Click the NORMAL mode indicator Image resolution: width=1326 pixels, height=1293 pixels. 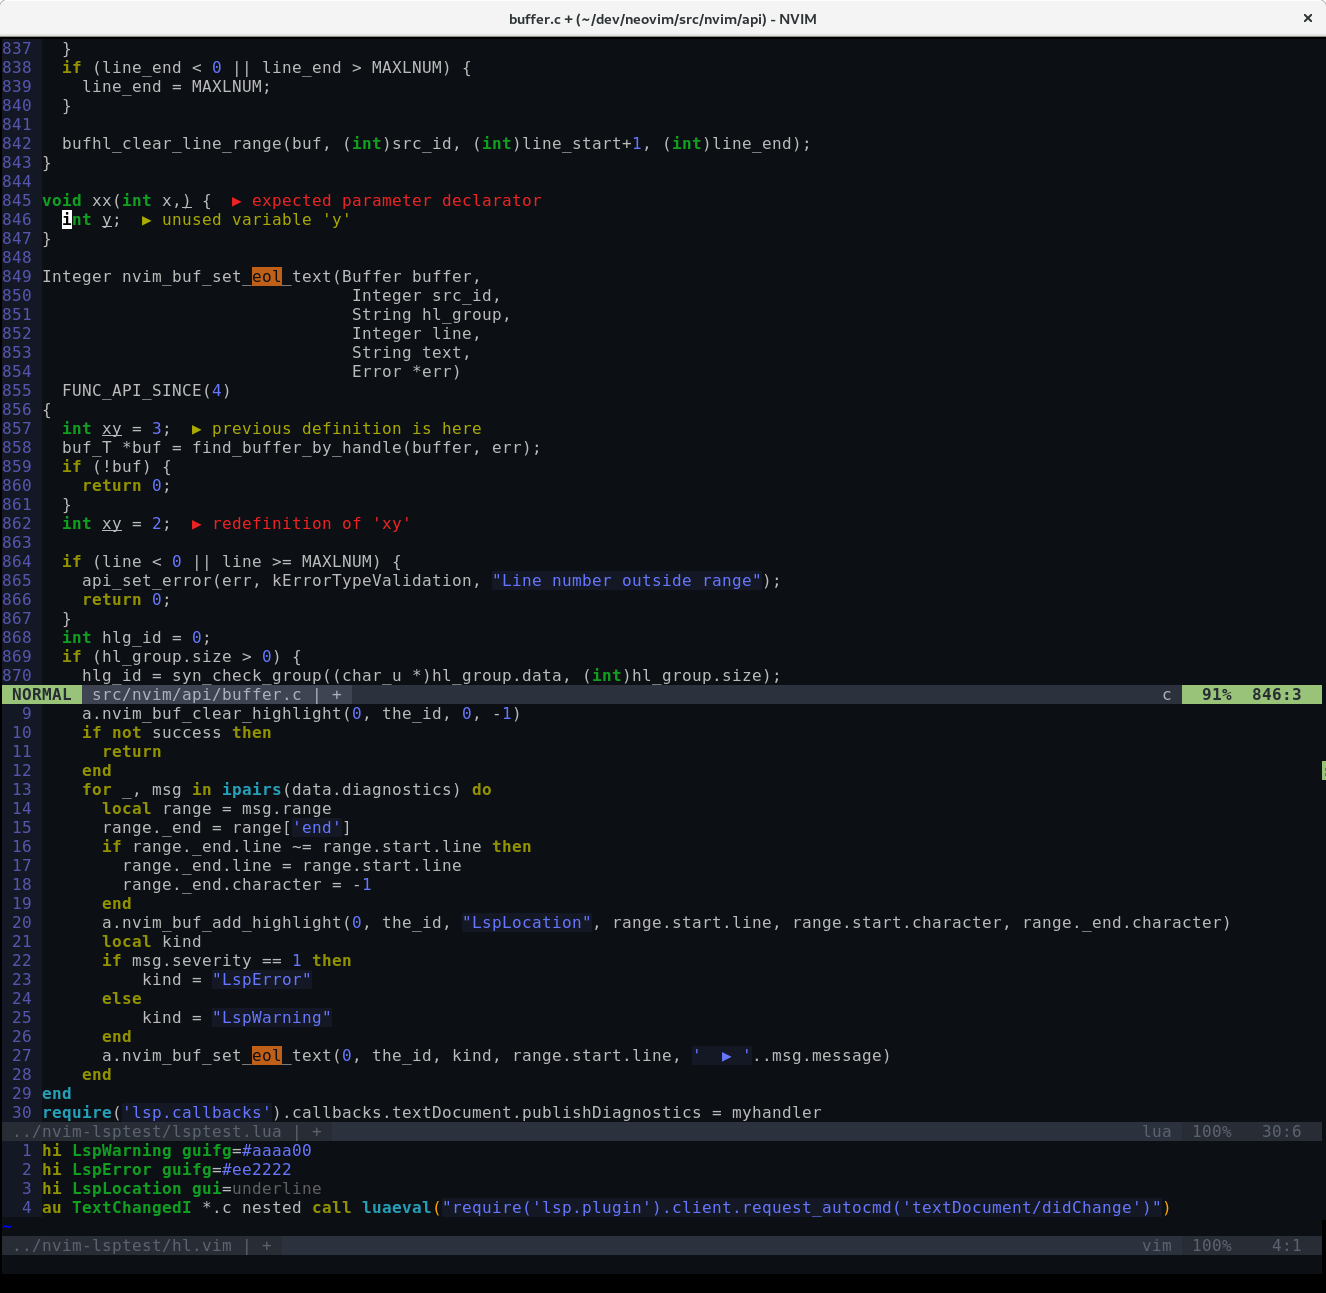click(x=42, y=695)
